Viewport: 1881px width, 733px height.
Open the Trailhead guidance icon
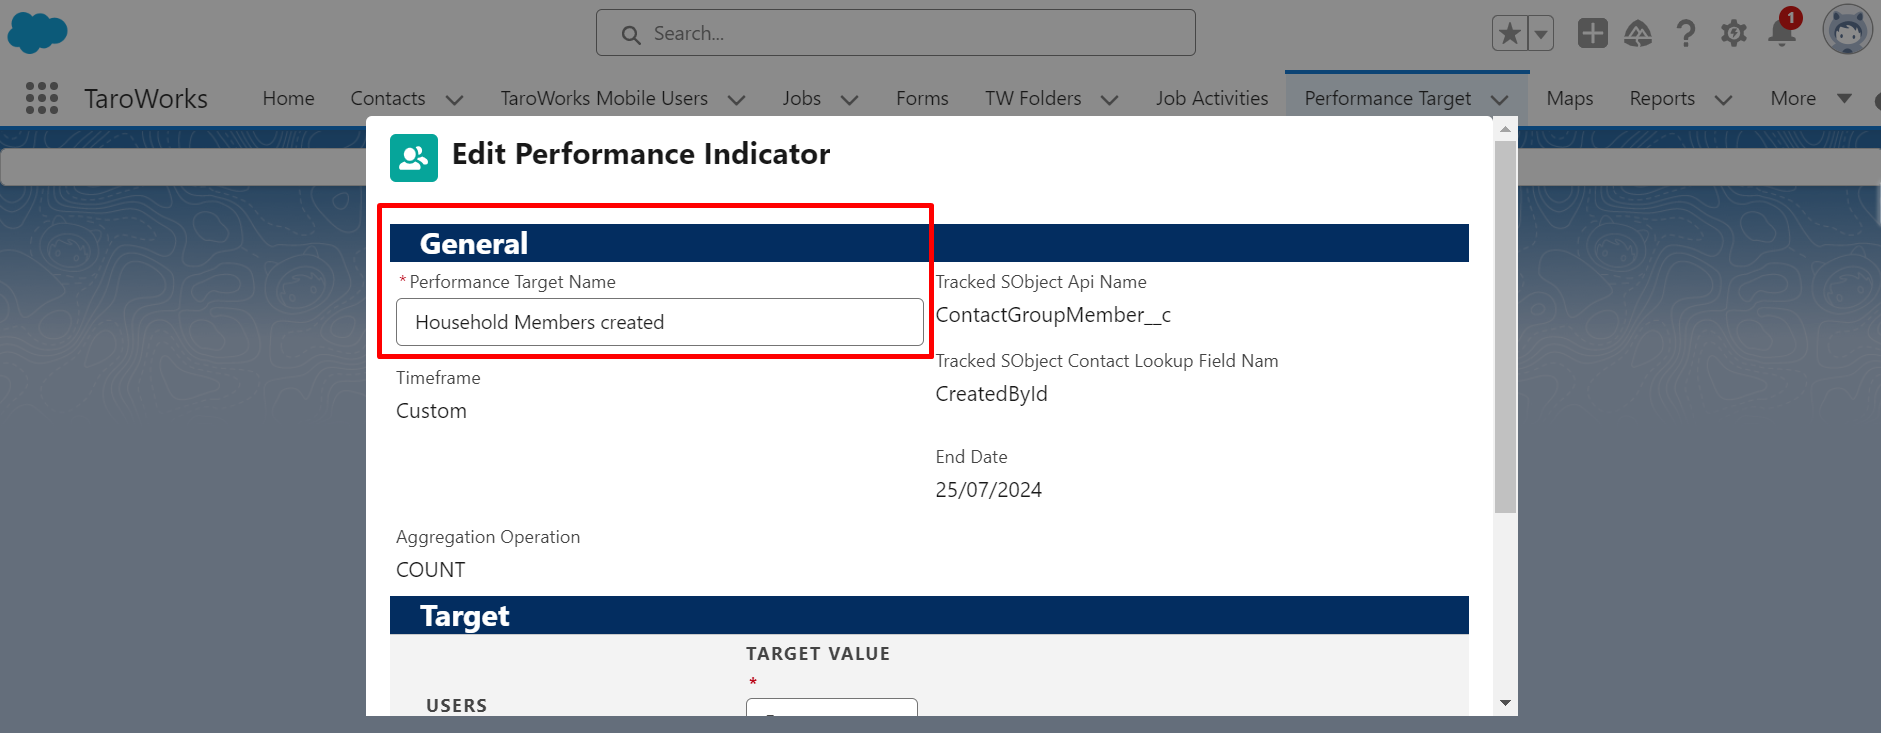coord(1638,34)
